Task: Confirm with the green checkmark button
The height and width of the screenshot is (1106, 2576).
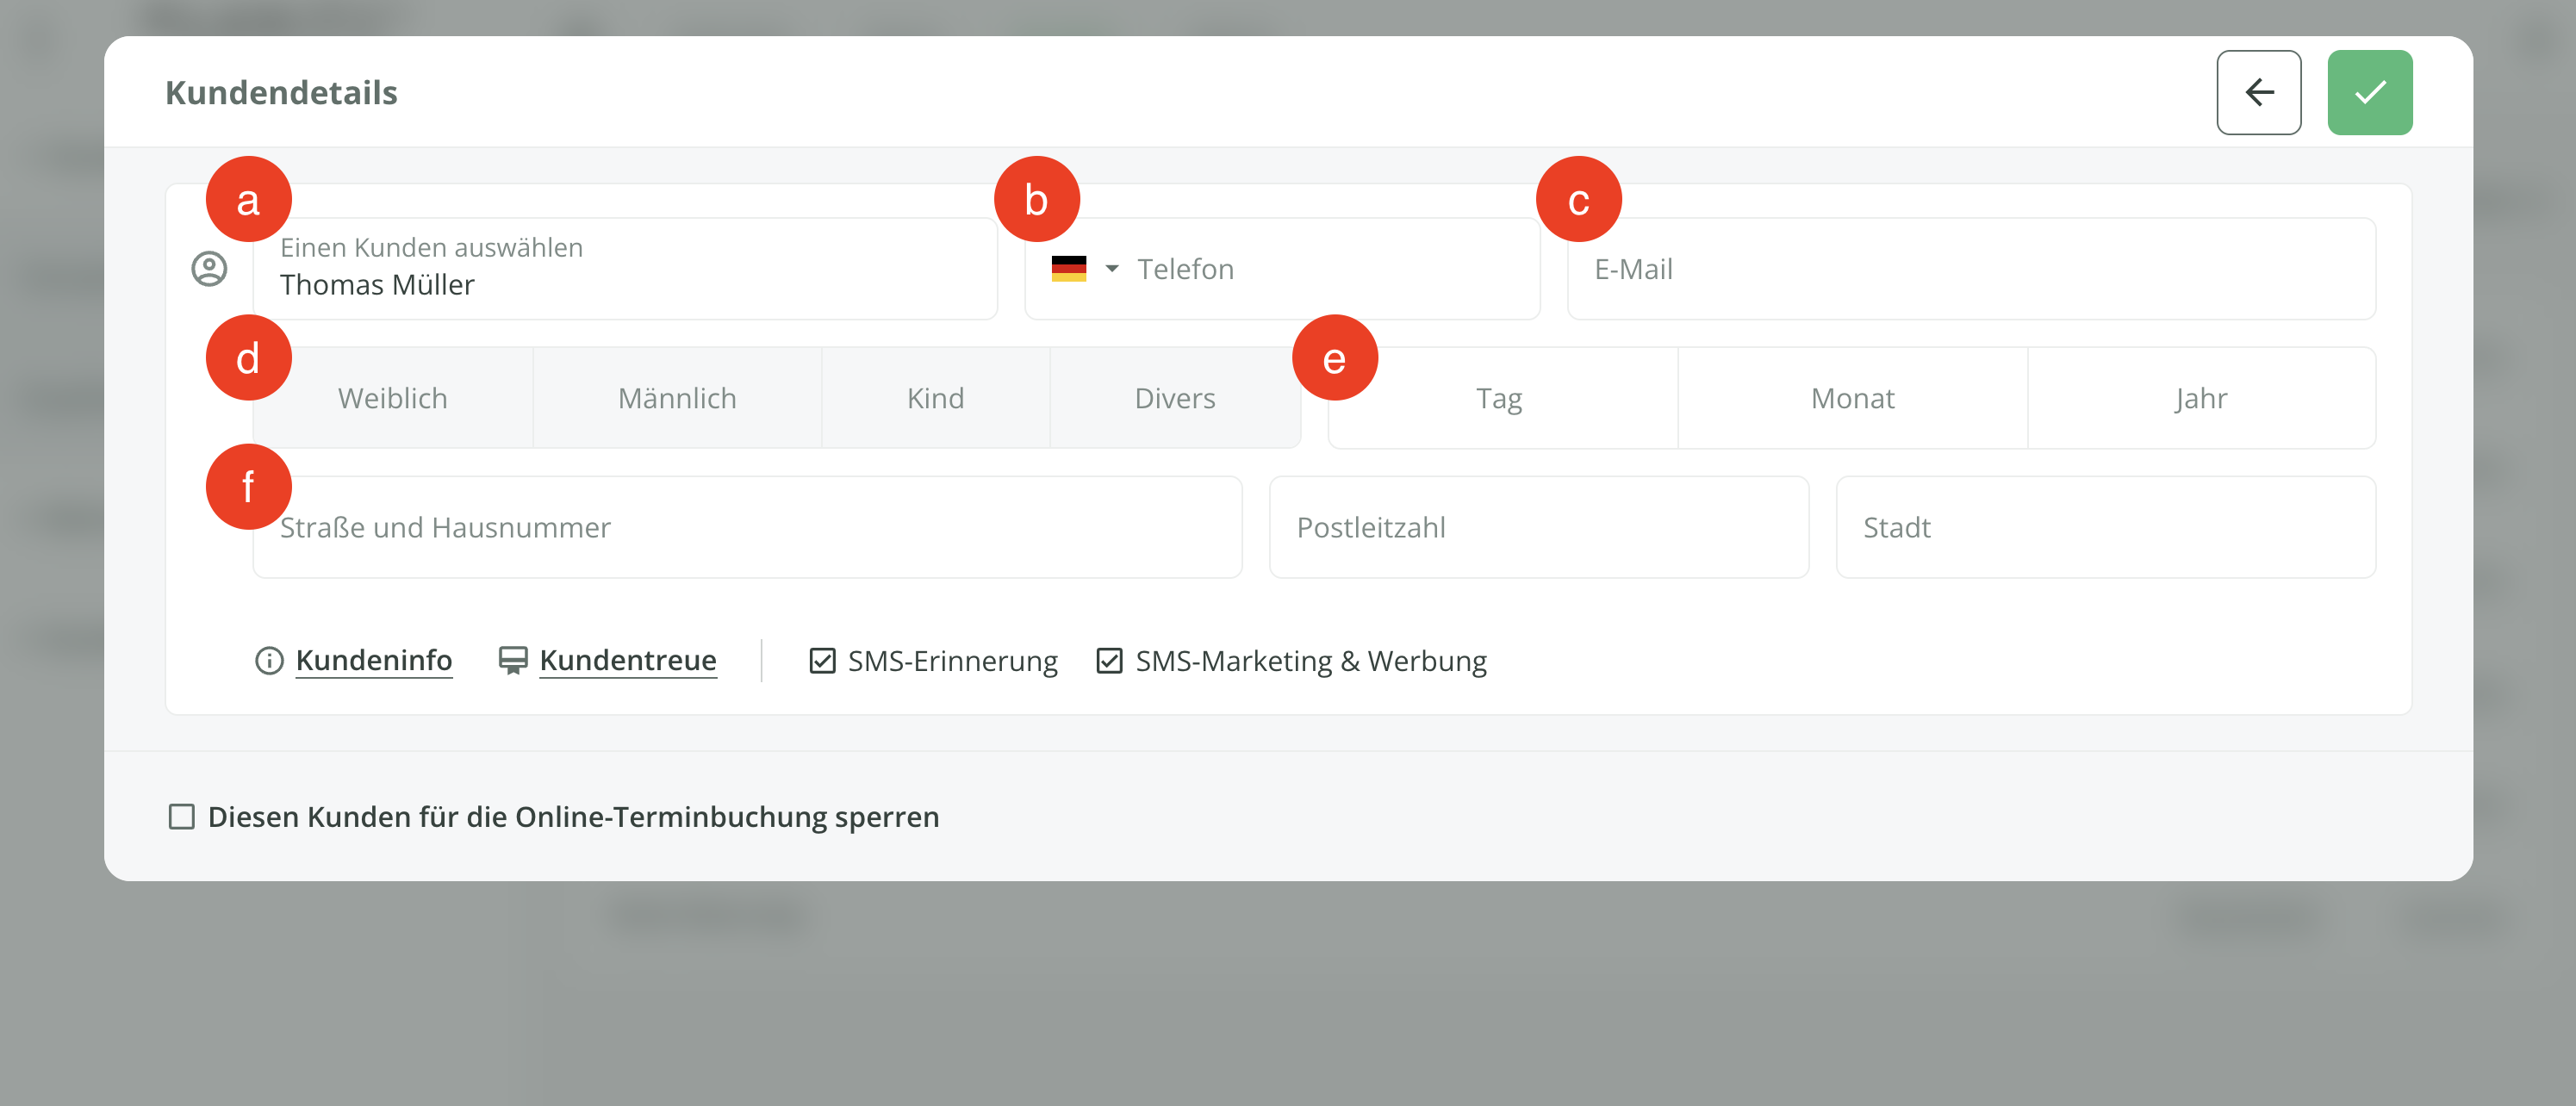Action: [2369, 93]
